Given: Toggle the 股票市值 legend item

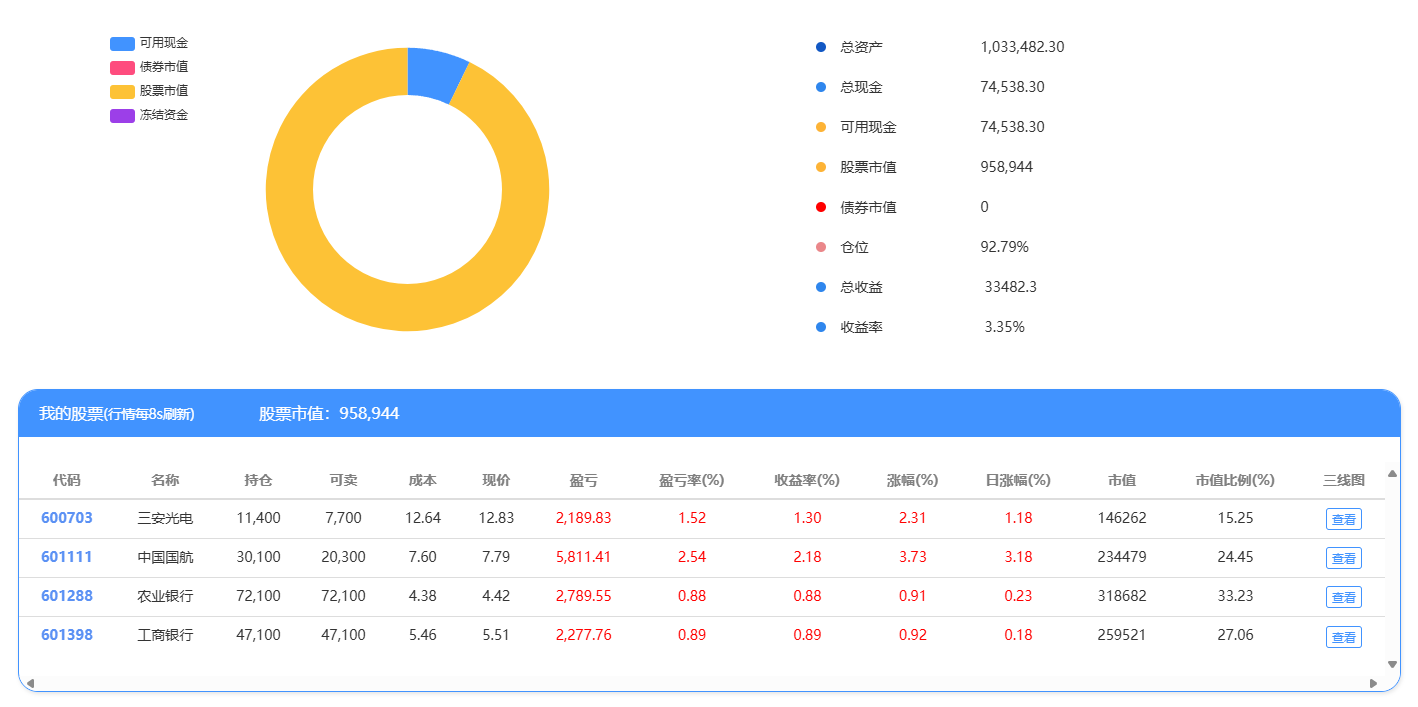Looking at the screenshot, I should 149,91.
